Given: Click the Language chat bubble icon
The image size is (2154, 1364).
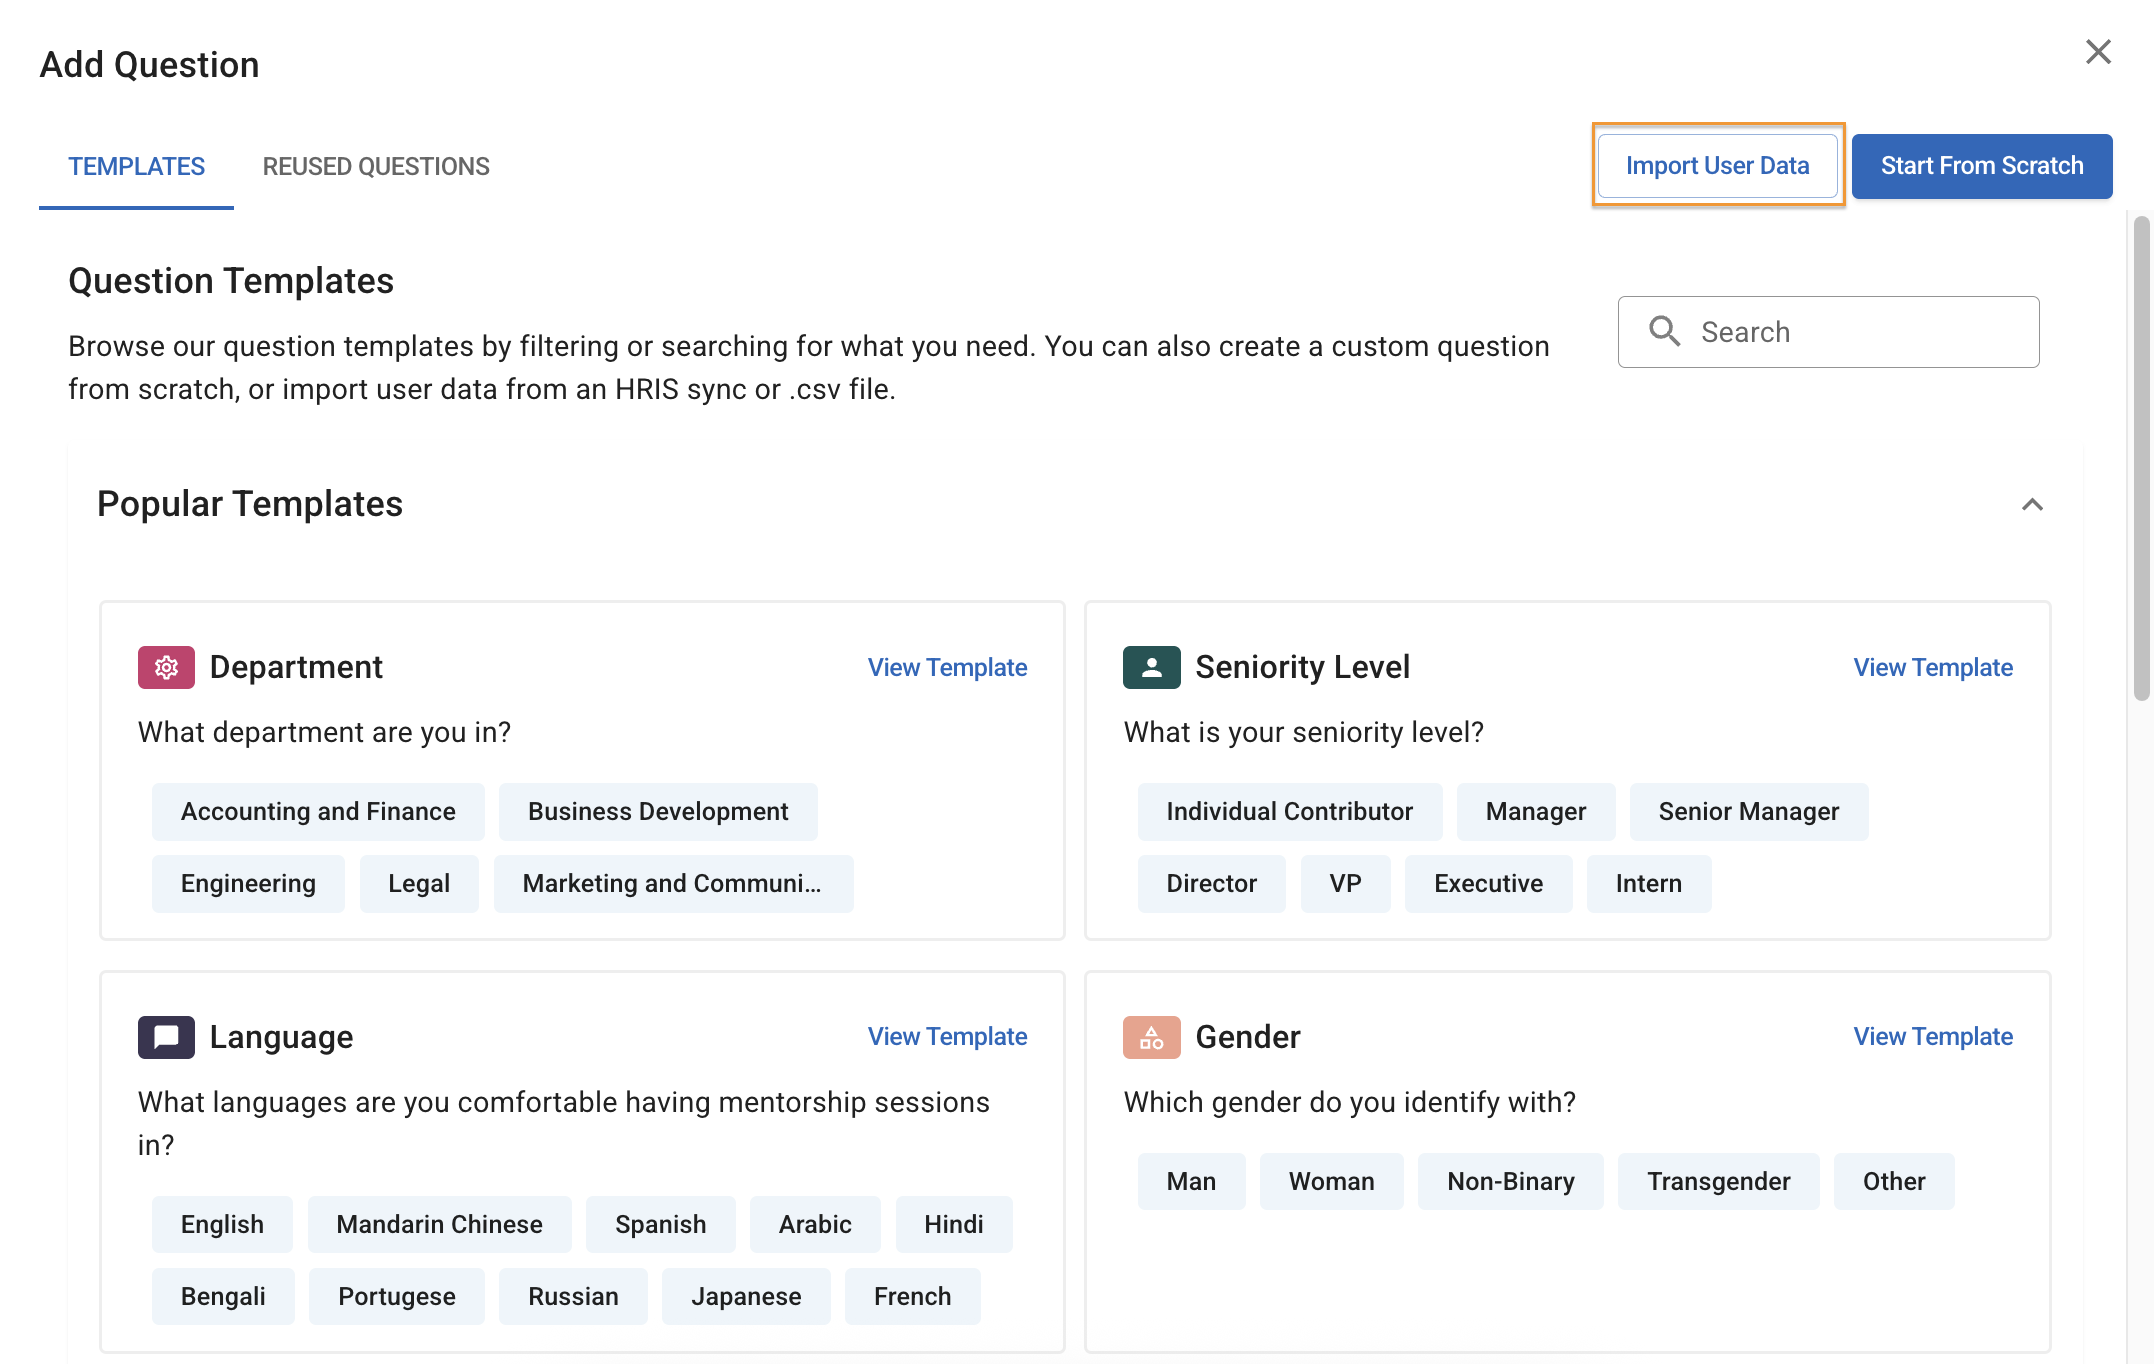Looking at the screenshot, I should pyautogui.click(x=166, y=1037).
